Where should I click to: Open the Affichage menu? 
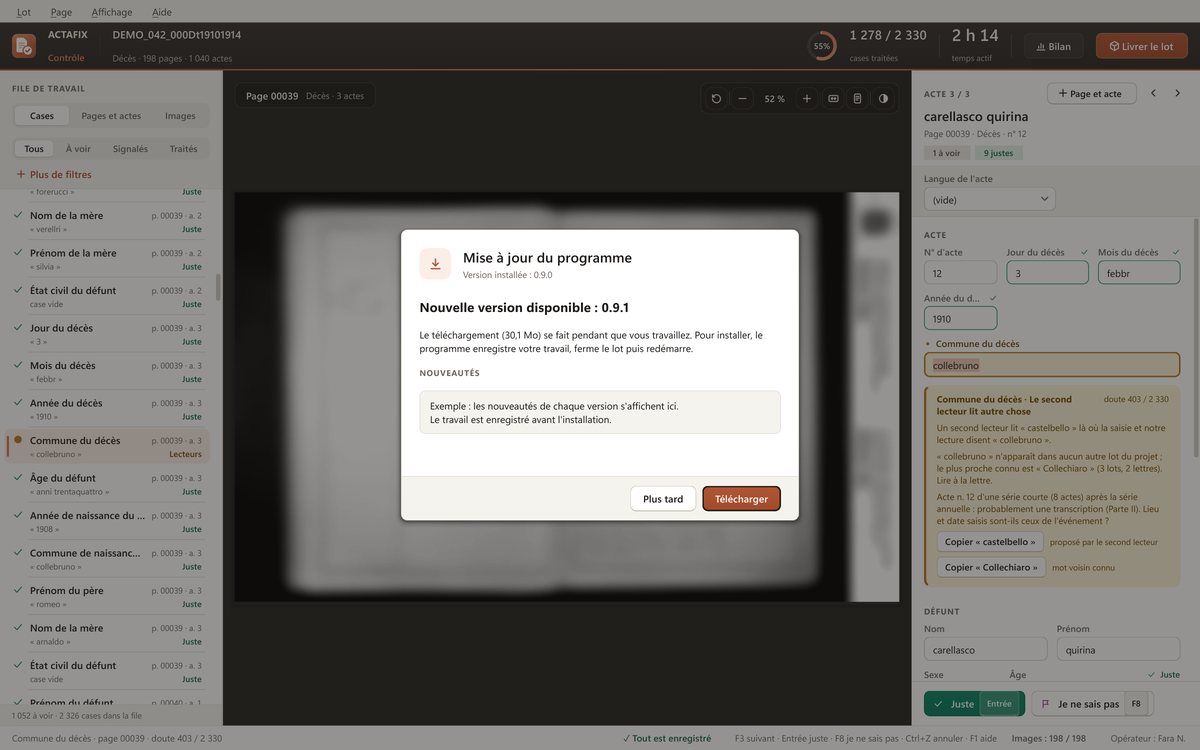coord(112,12)
